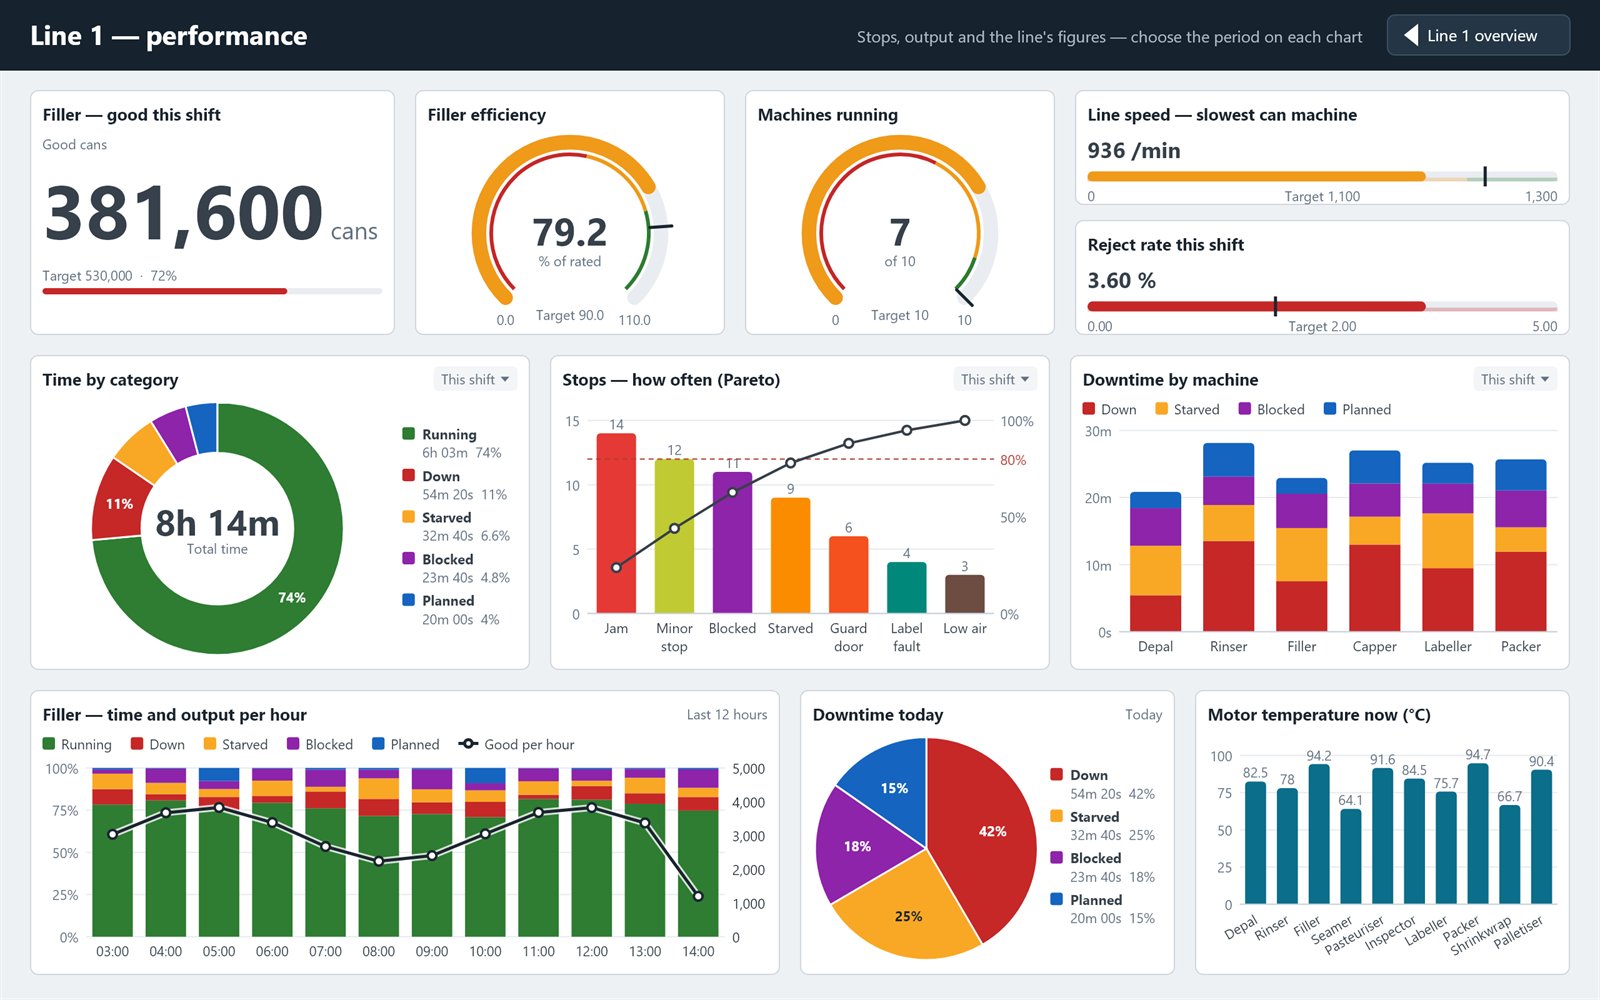
Task: Toggle Starved series in Filler hourly chart
Action: click(x=236, y=744)
